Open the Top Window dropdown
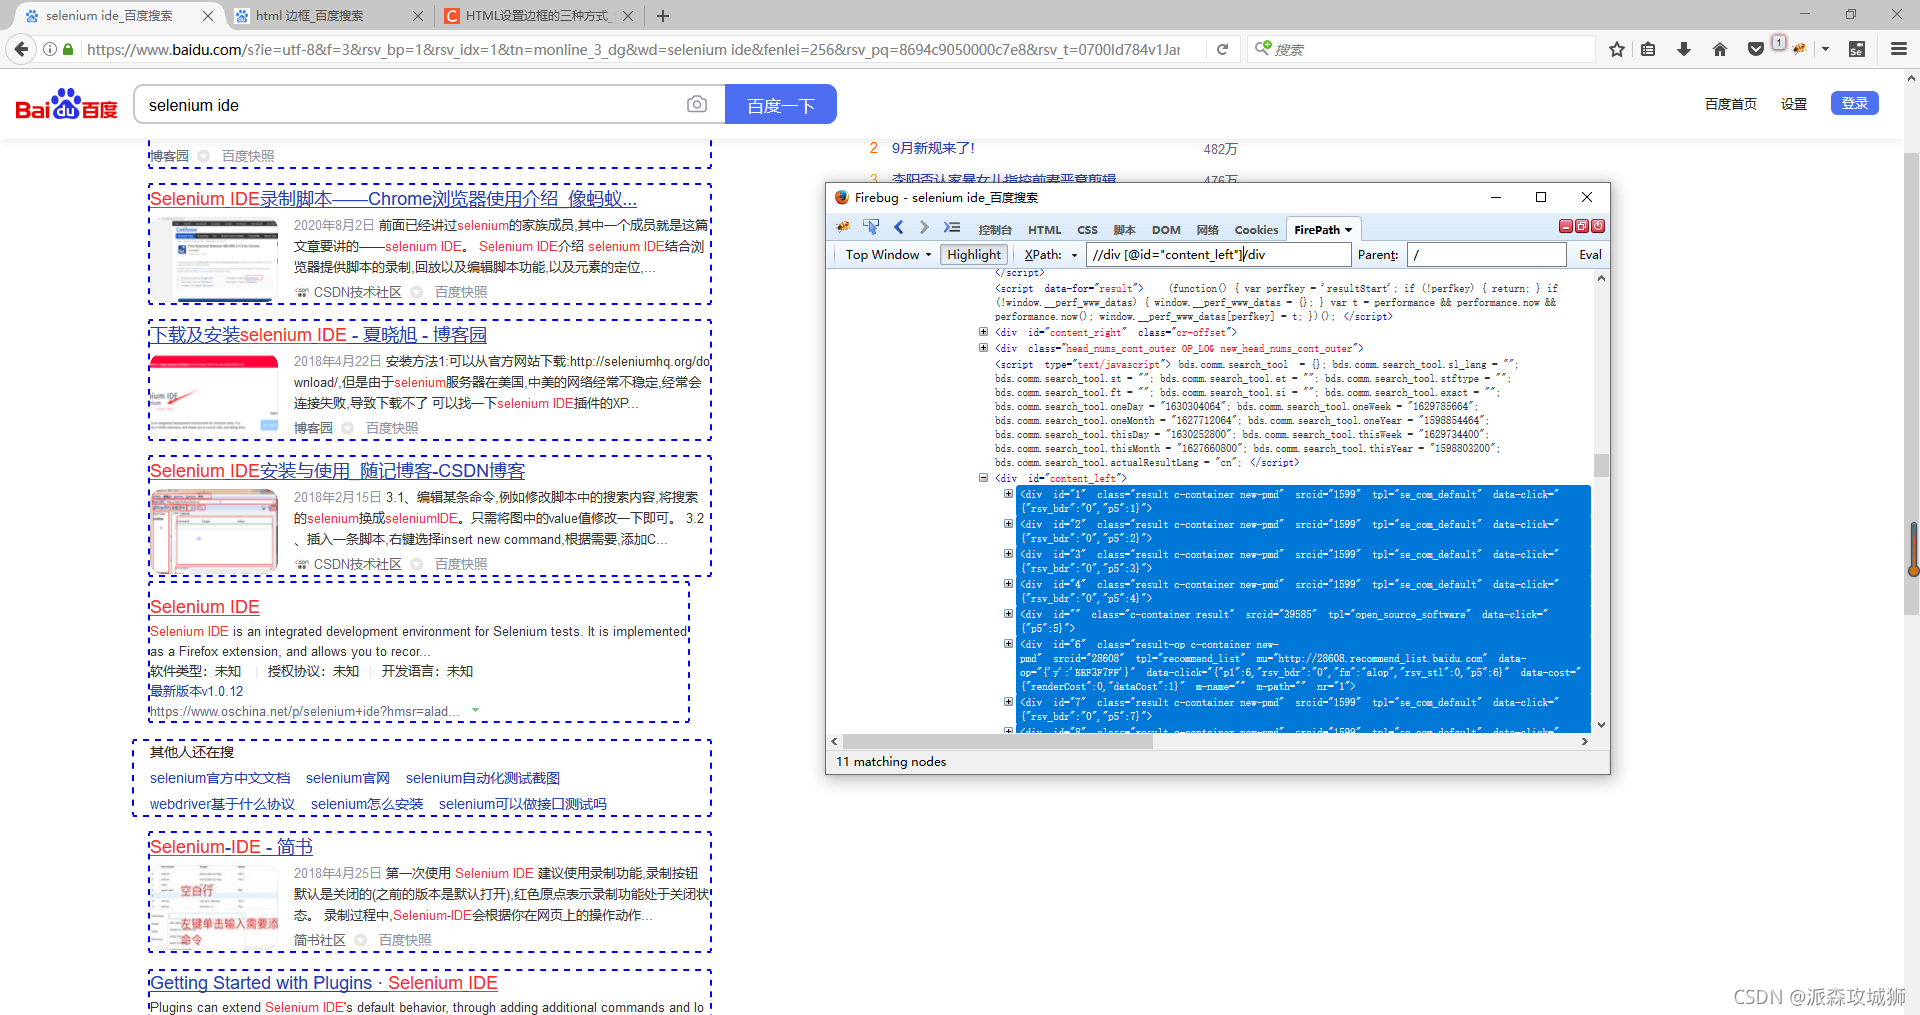The image size is (1920, 1015). pos(887,255)
